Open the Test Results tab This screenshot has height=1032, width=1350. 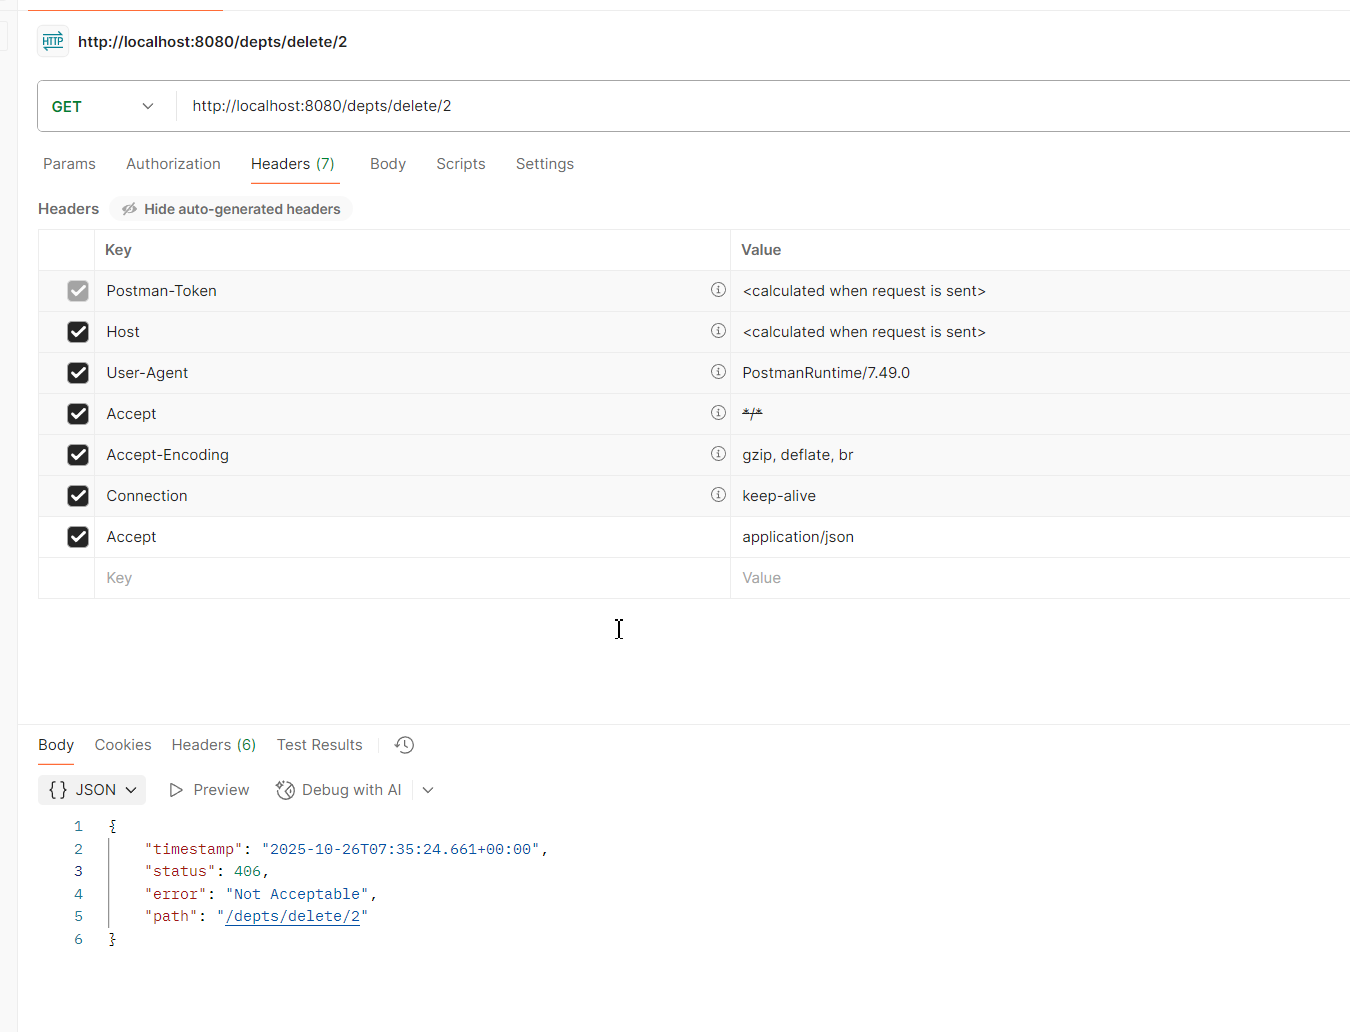(320, 745)
